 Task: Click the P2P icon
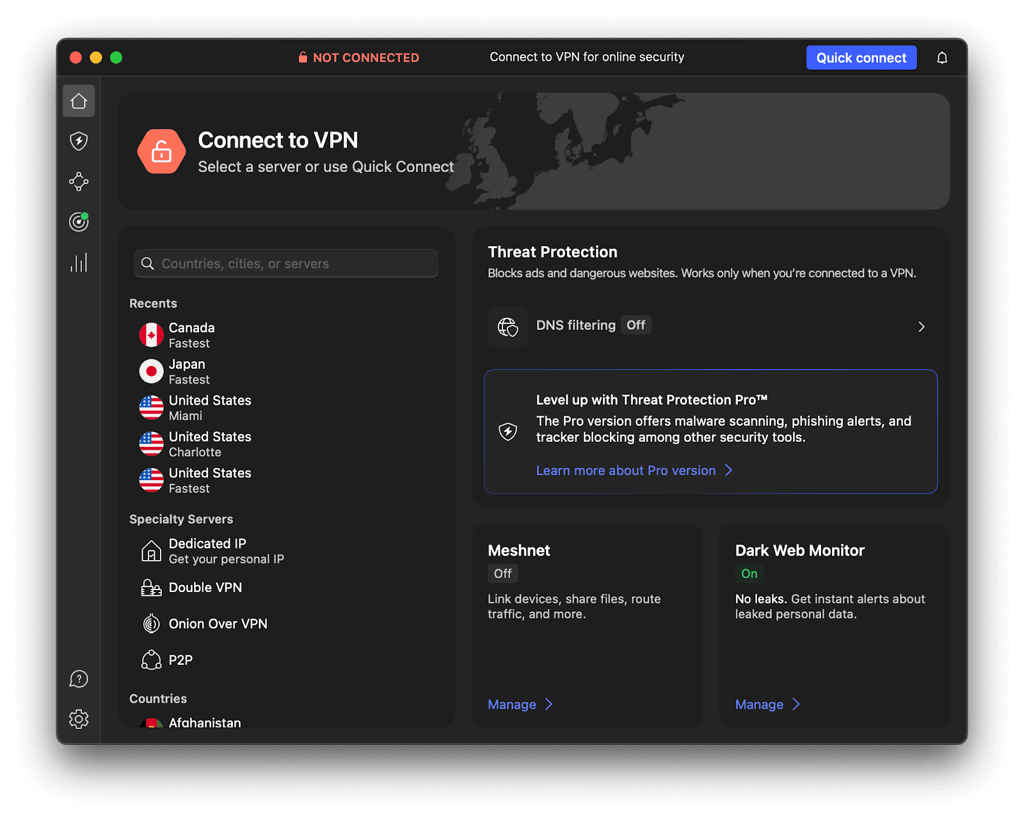point(151,660)
